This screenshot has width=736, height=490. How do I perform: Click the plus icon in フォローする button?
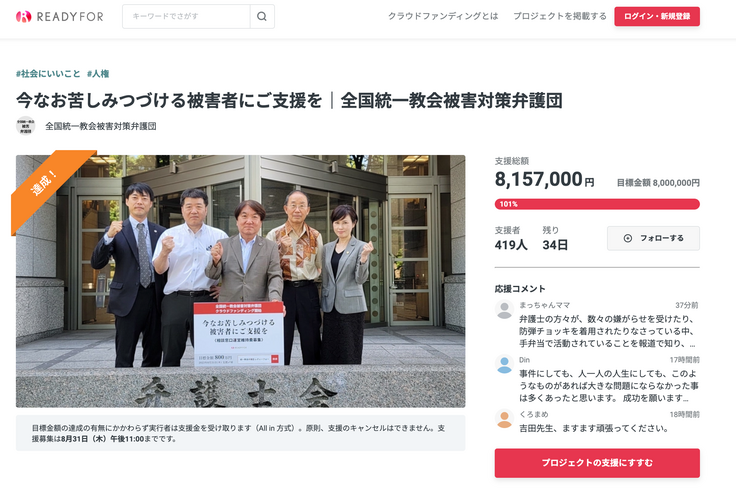(628, 238)
